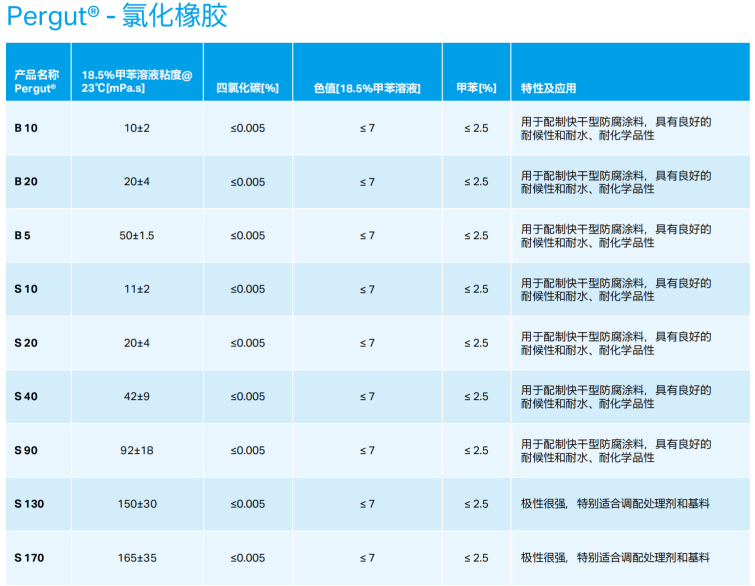Screen dimensions: 755x586
Task: Select the 18.5%甲苯溶液粘度 column header
Action: click(136, 82)
